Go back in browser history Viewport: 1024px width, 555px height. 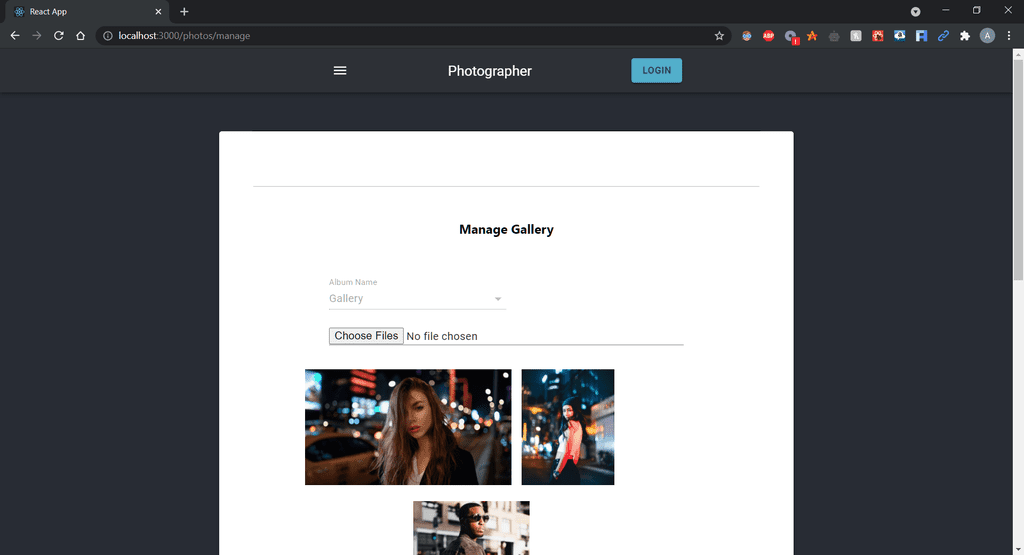tap(15, 36)
